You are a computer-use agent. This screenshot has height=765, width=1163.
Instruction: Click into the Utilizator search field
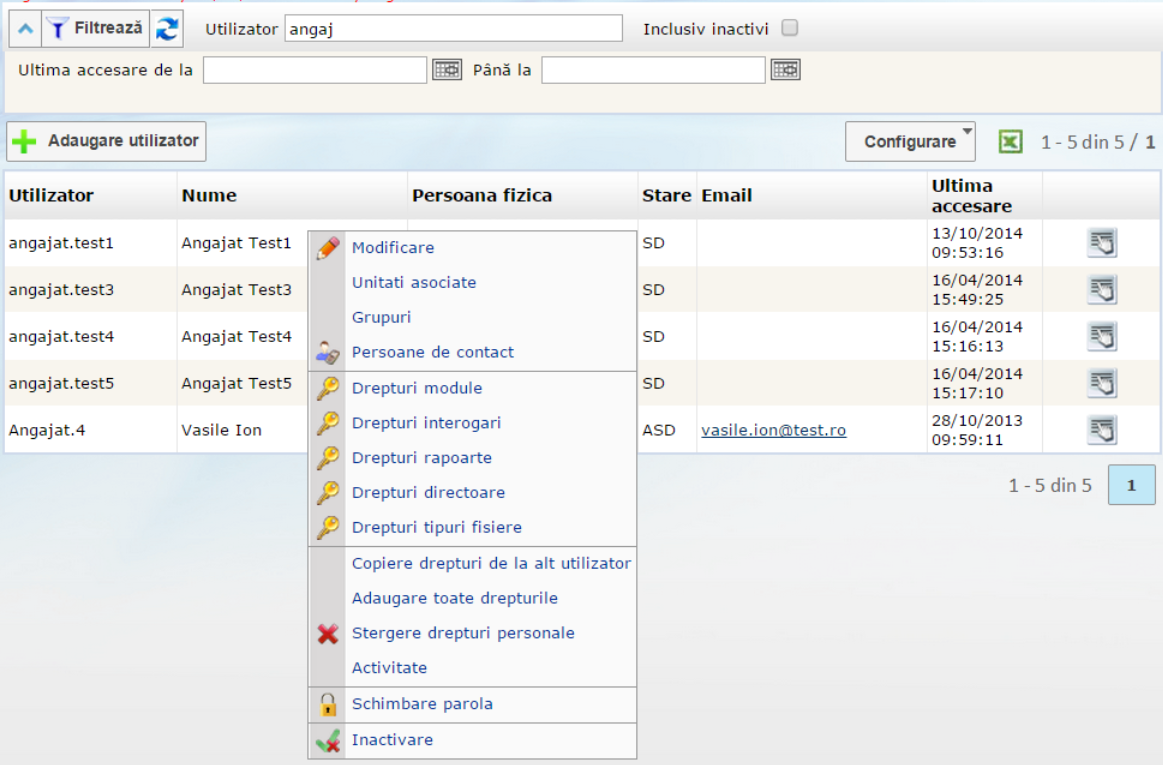pyautogui.click(x=453, y=29)
